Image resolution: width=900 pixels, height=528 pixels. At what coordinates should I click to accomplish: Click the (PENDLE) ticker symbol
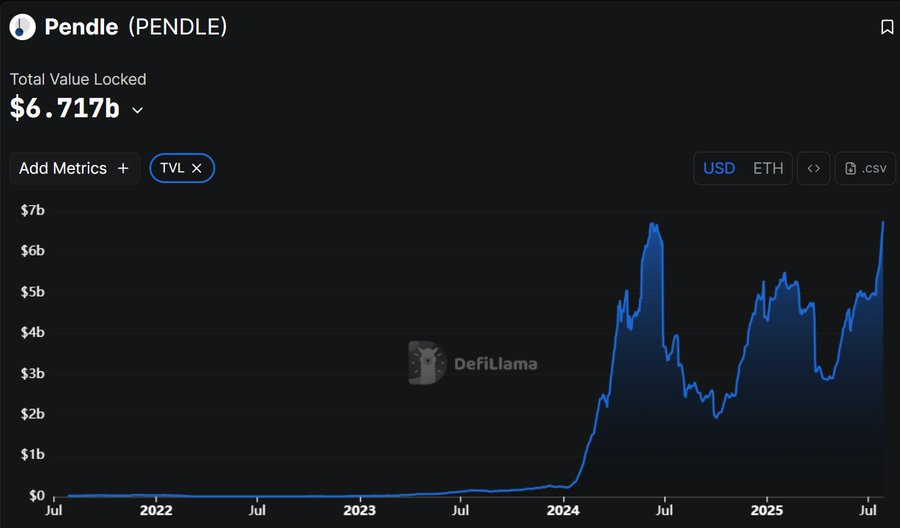[177, 27]
